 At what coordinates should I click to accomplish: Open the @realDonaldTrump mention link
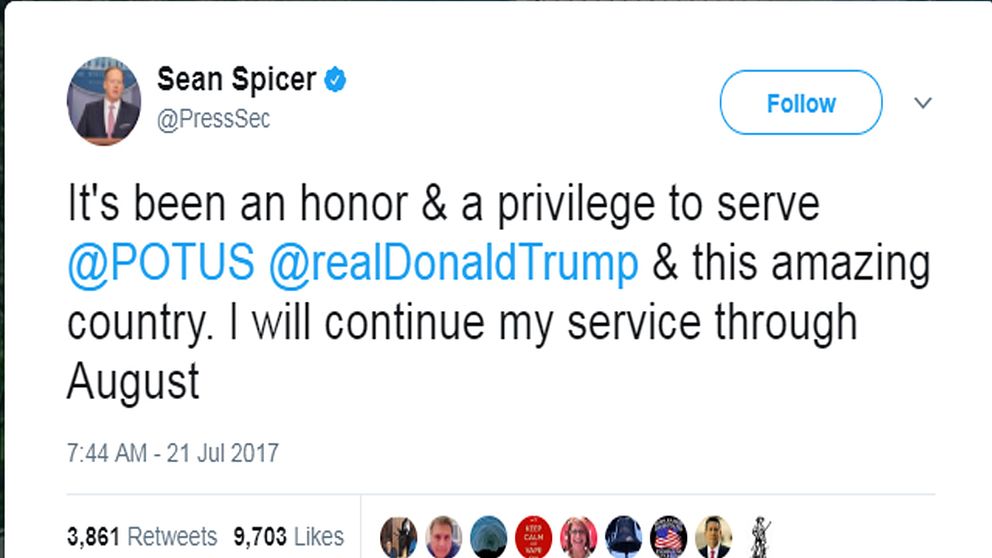tap(453, 264)
